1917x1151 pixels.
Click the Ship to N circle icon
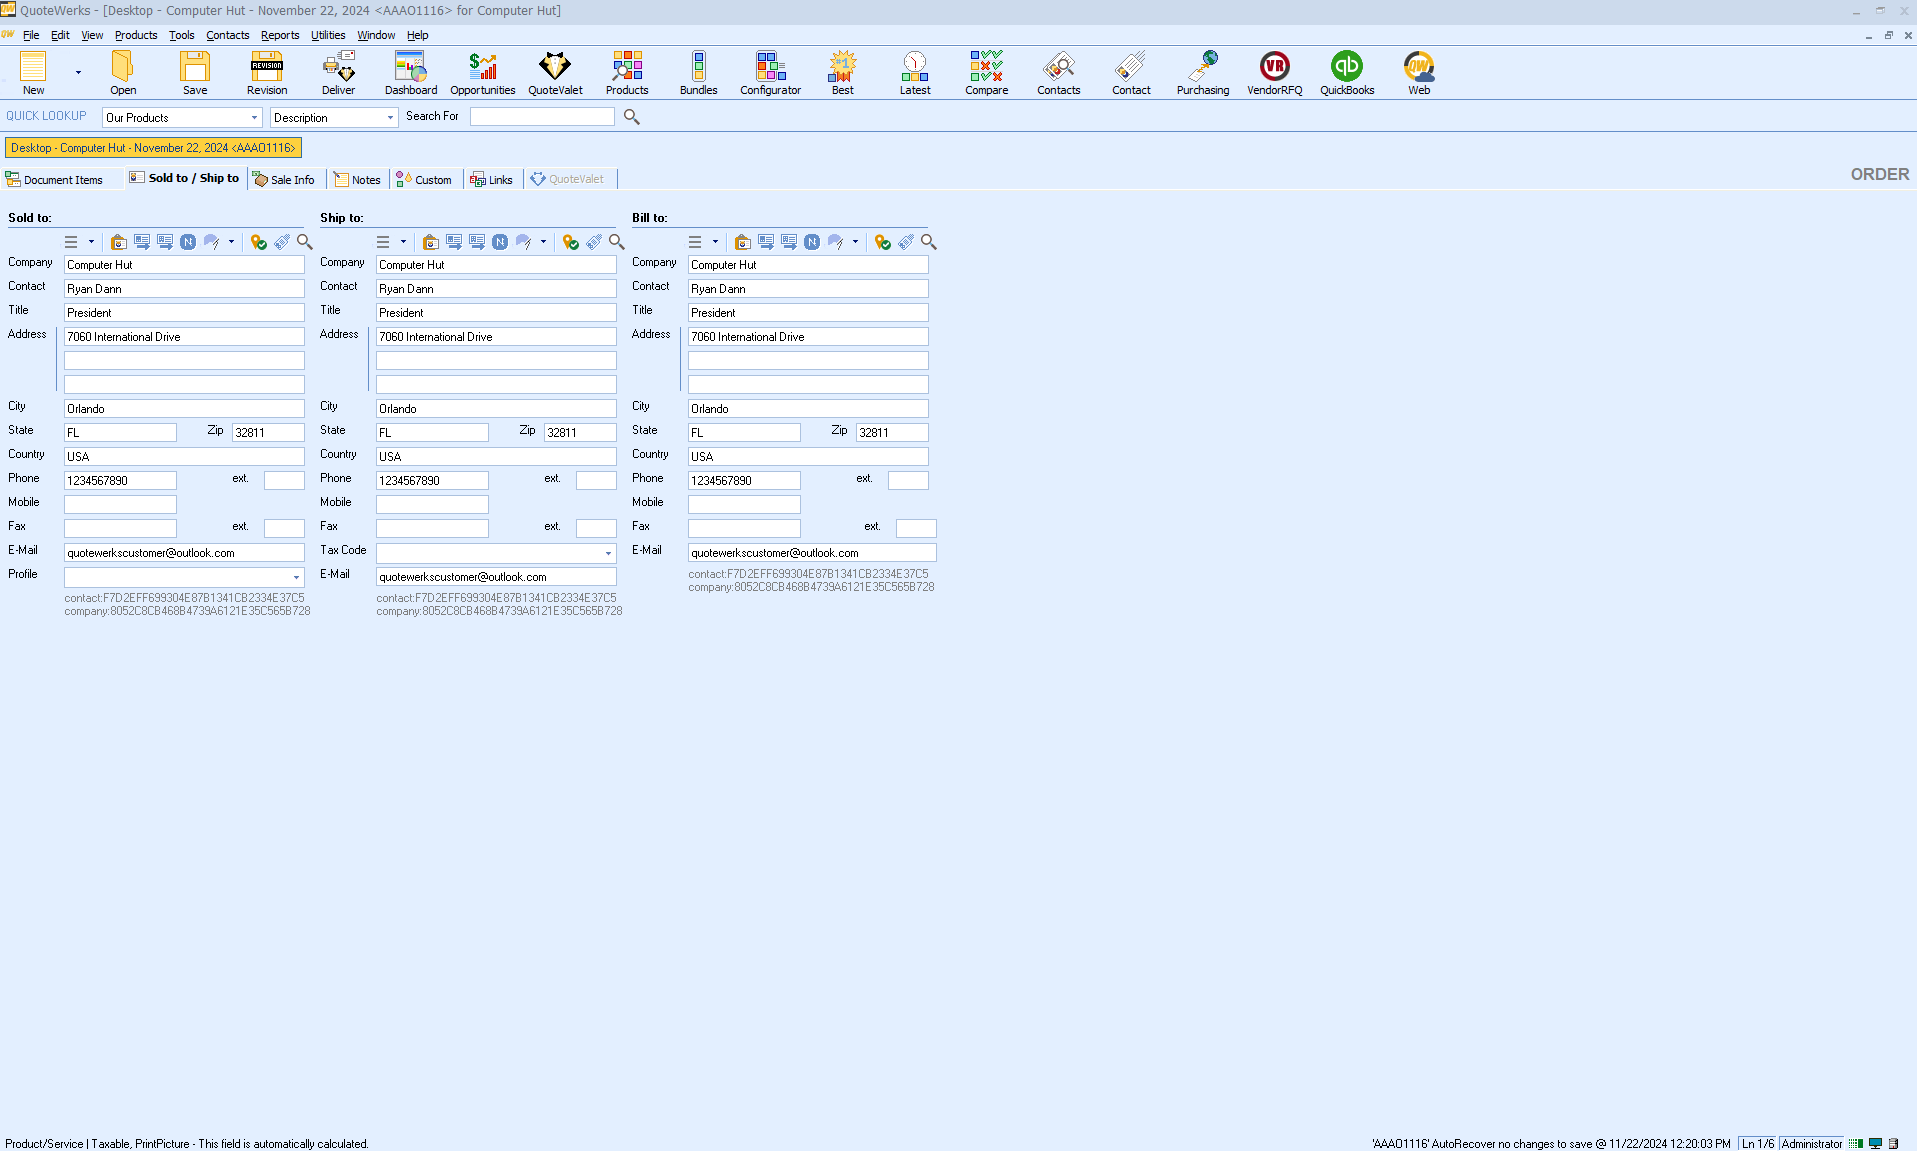(x=500, y=242)
